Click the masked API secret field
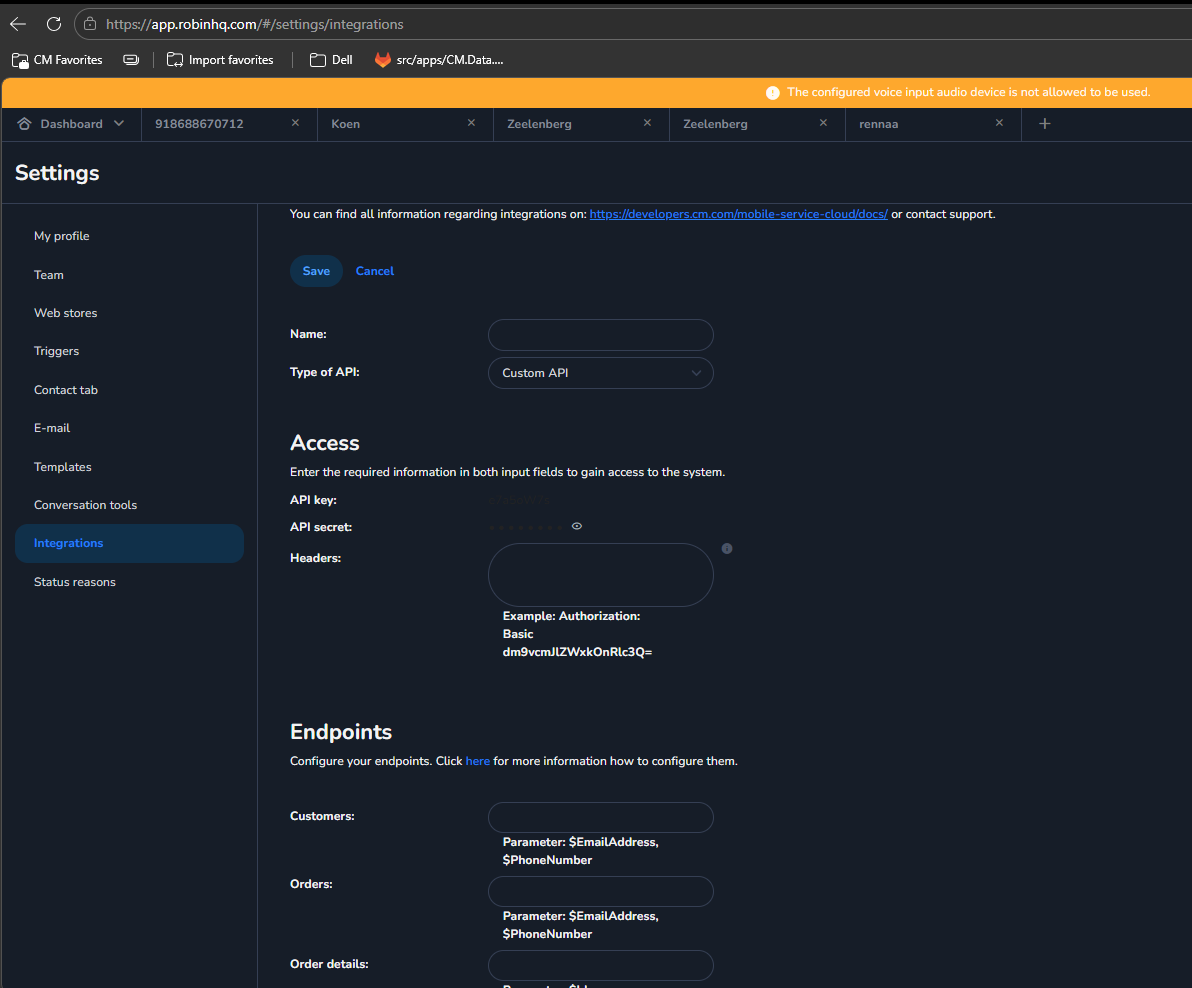 pyautogui.click(x=526, y=527)
